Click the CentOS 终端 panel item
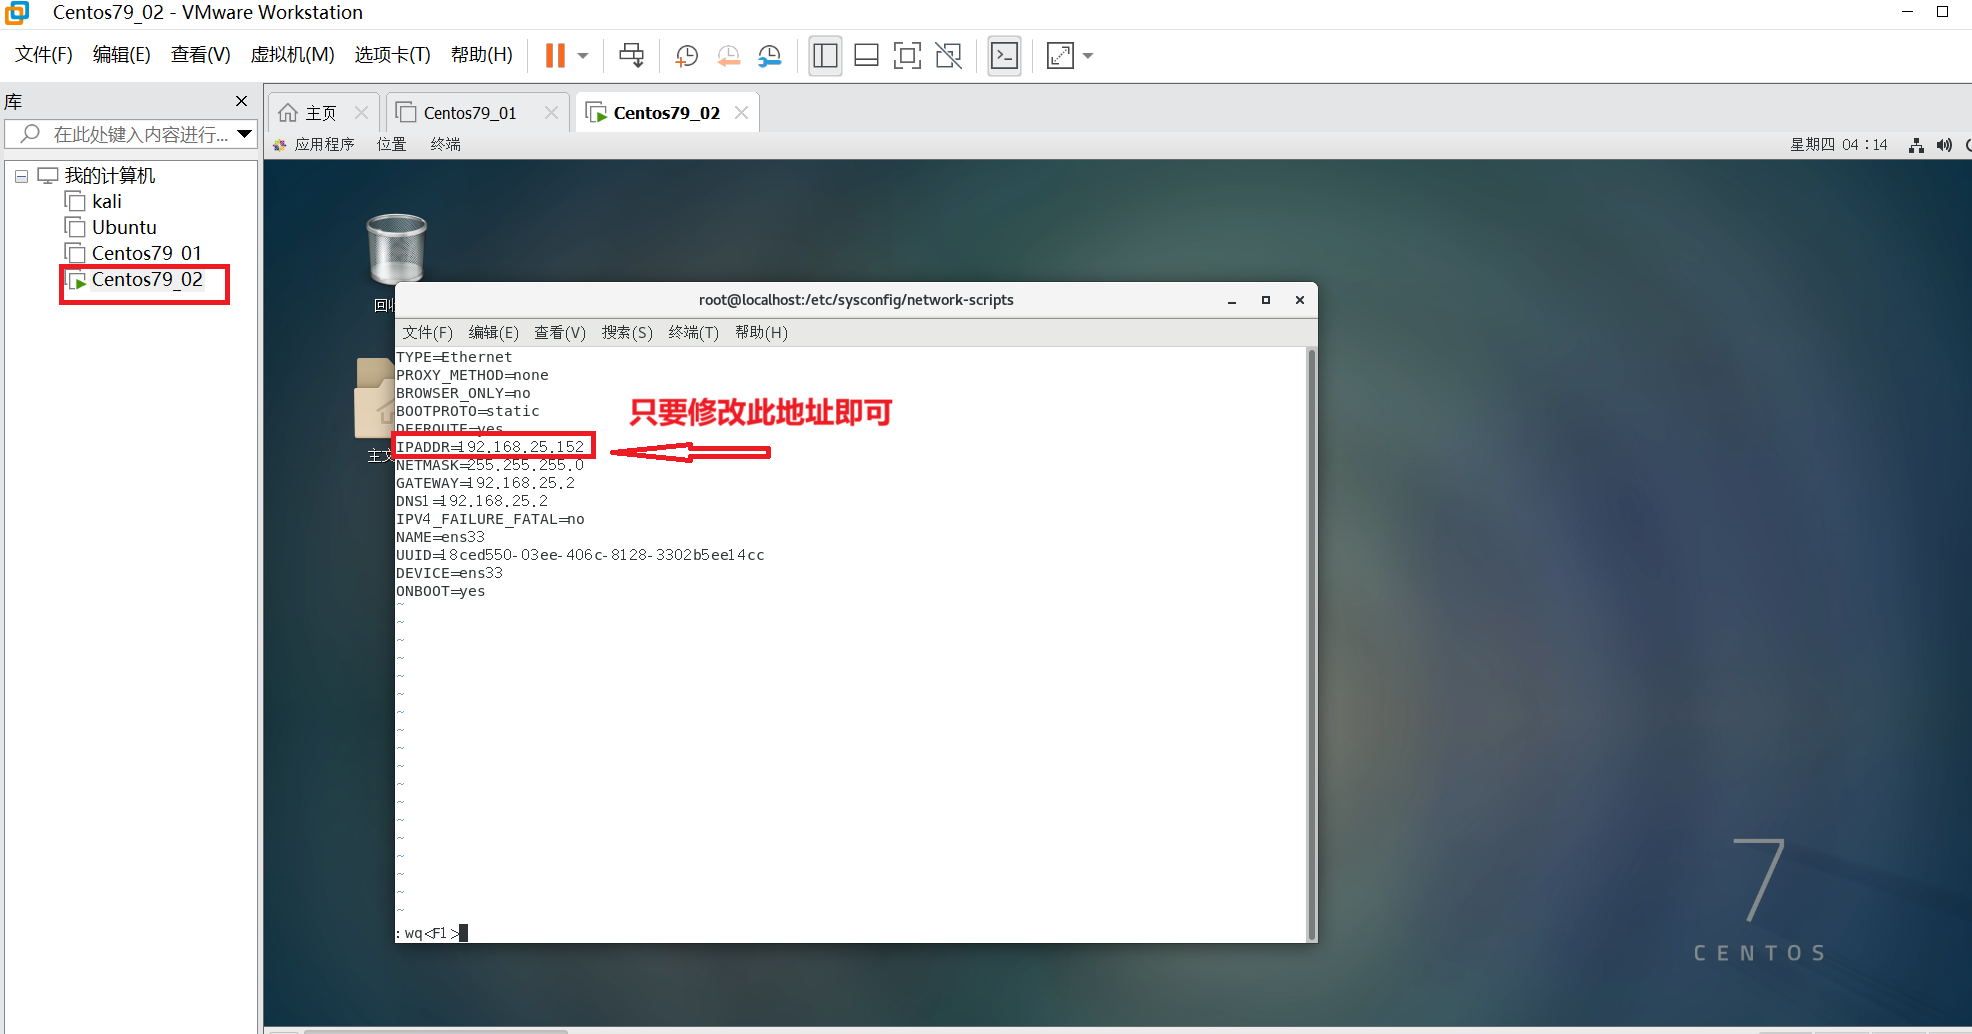Viewport: 1972px width, 1034px height. 445,145
